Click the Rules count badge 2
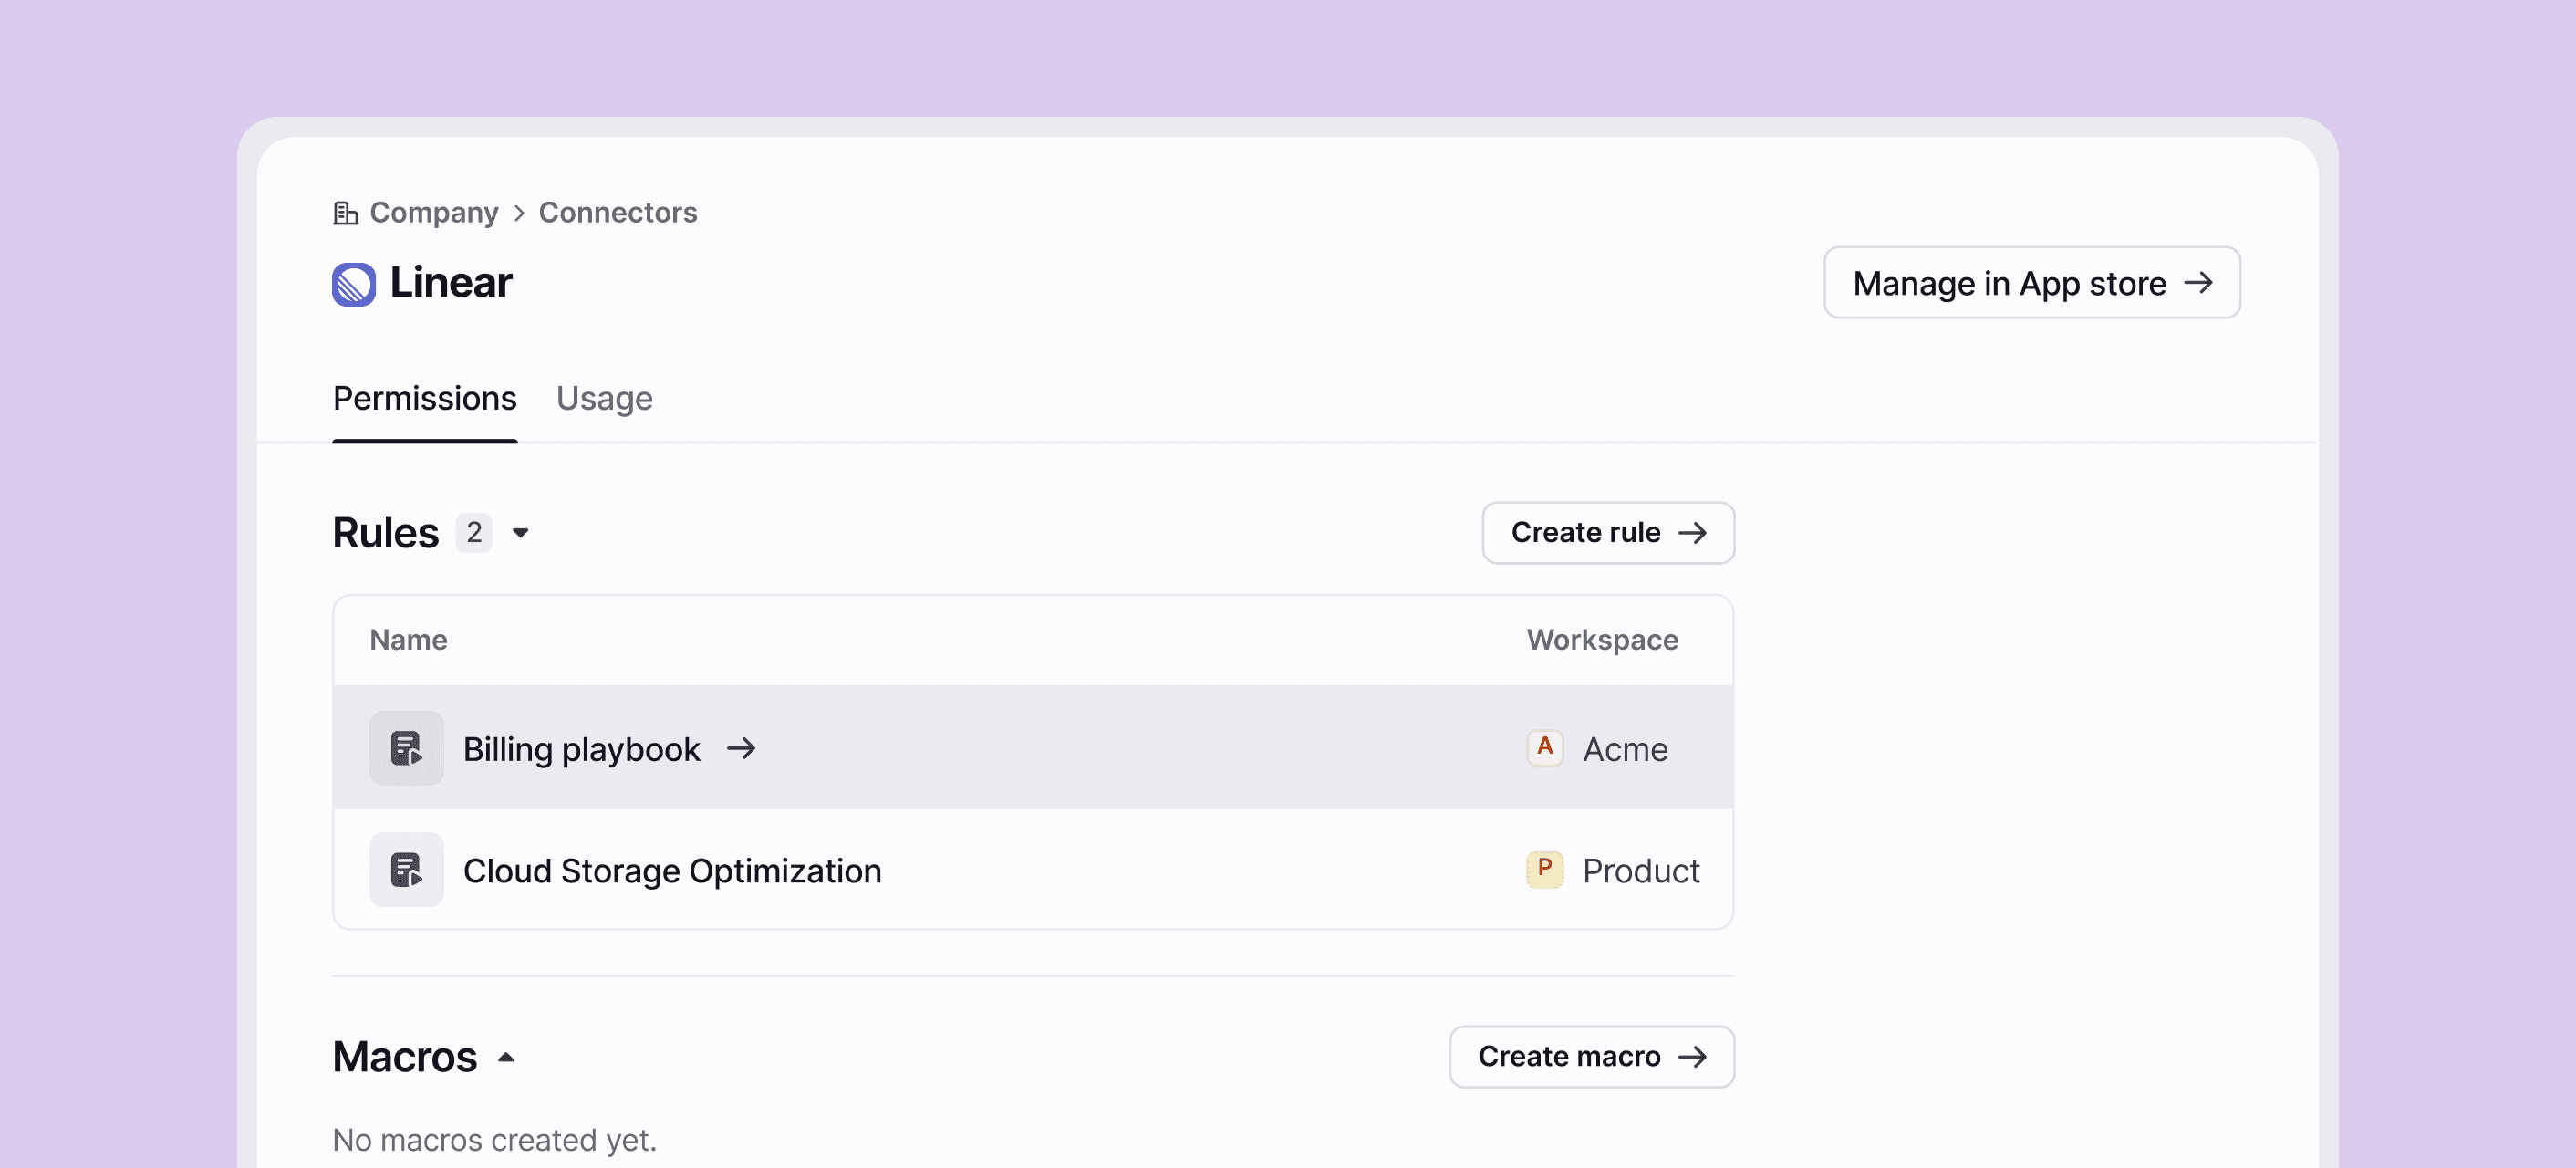The image size is (2576, 1168). [474, 533]
